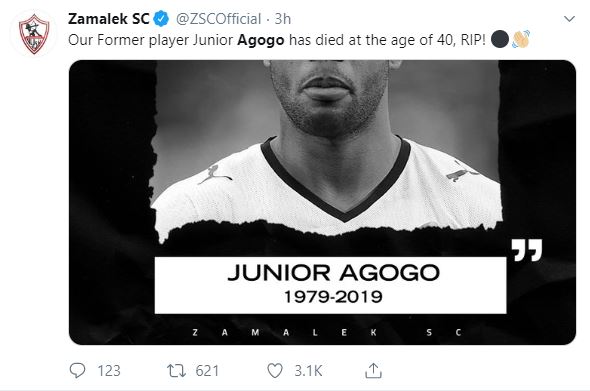Open the tribute image in full view

coord(322,202)
